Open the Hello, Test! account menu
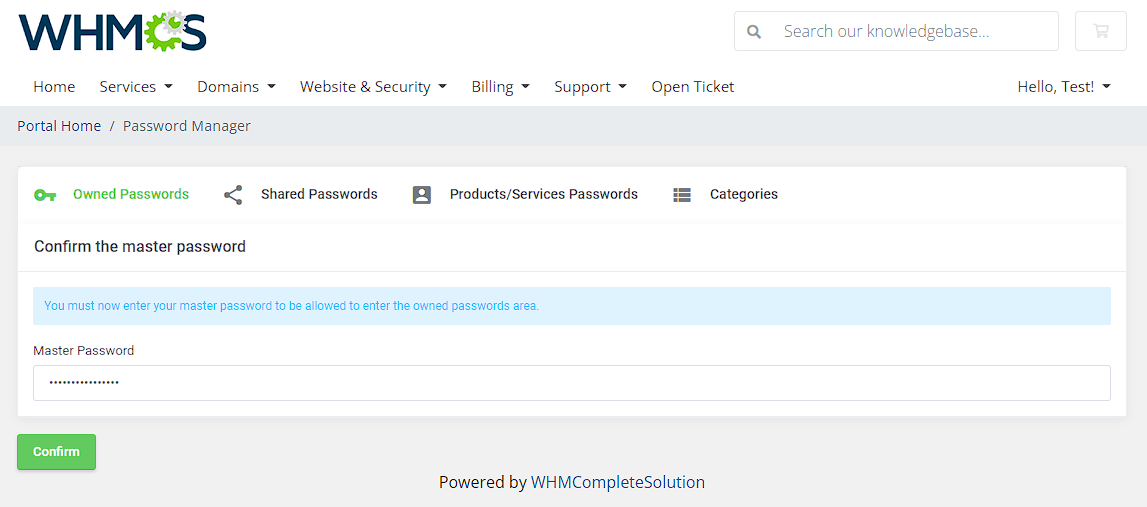The width and height of the screenshot is (1147, 507). pyautogui.click(x=1064, y=86)
